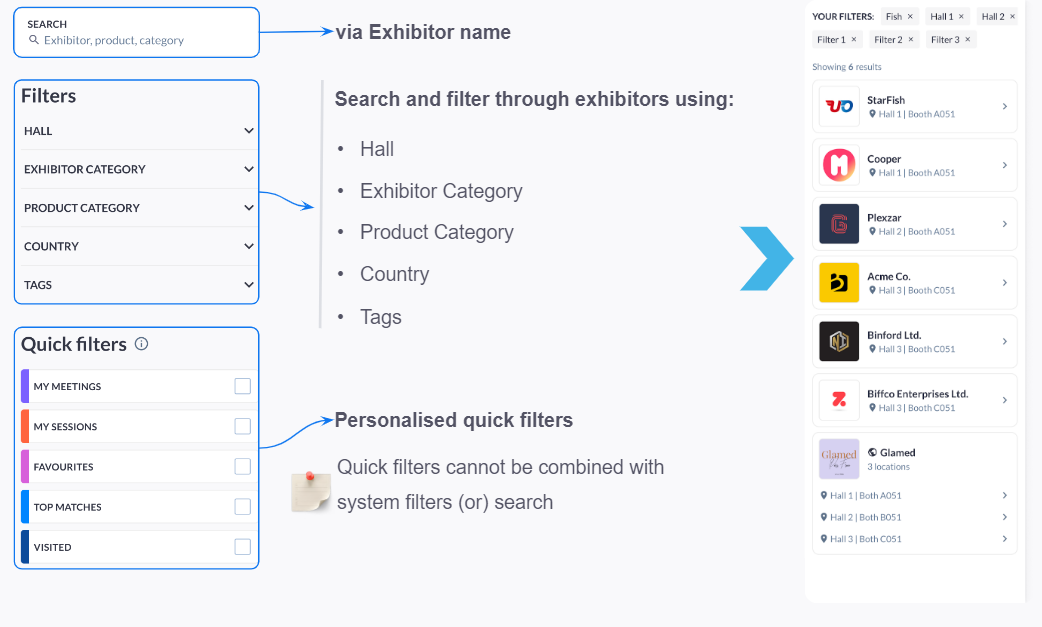Click the Quick filters info icon
The image size is (1042, 627).
[x=142, y=344]
